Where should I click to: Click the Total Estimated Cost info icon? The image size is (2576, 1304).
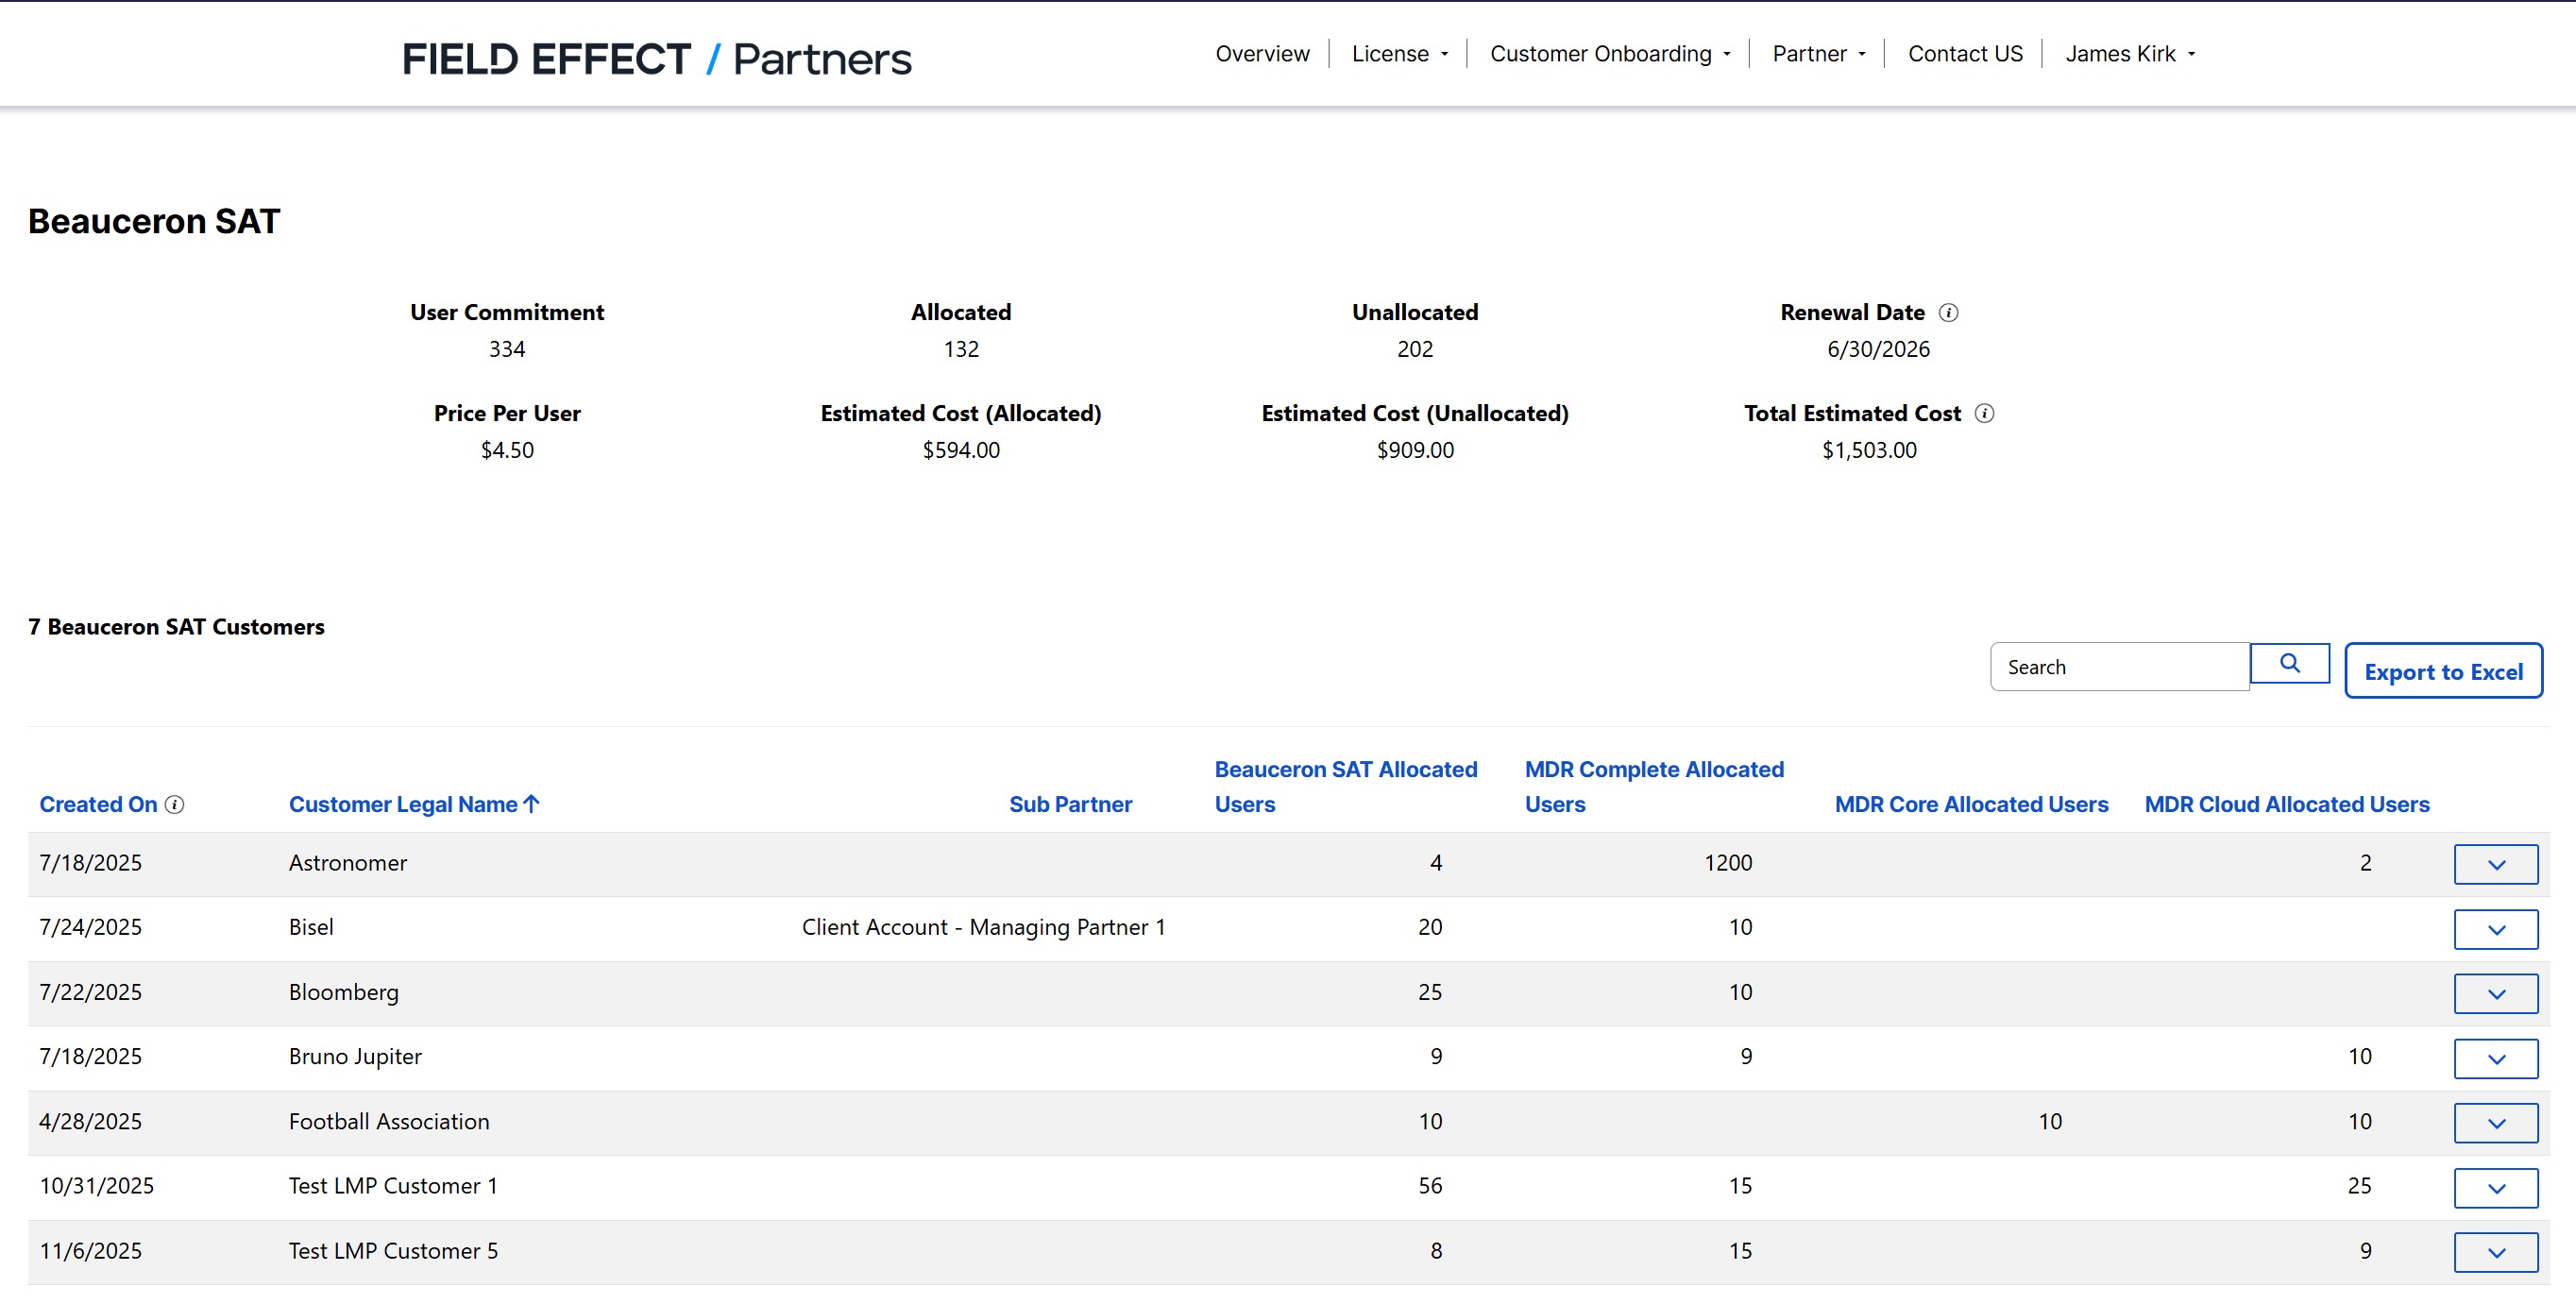tap(1984, 413)
